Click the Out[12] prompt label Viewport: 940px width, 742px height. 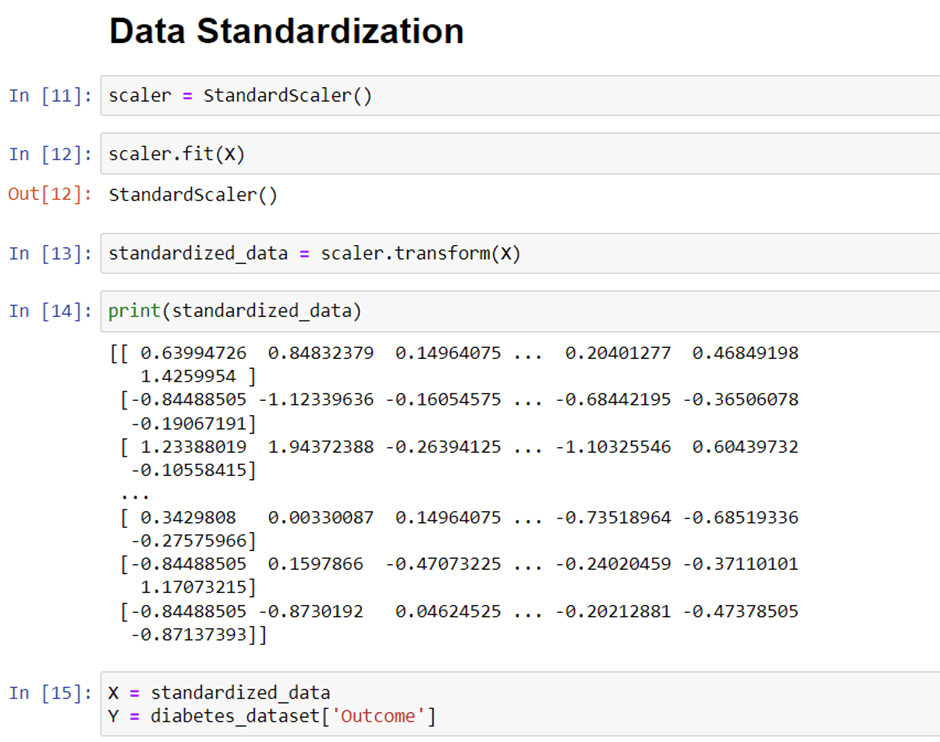pyautogui.click(x=51, y=194)
